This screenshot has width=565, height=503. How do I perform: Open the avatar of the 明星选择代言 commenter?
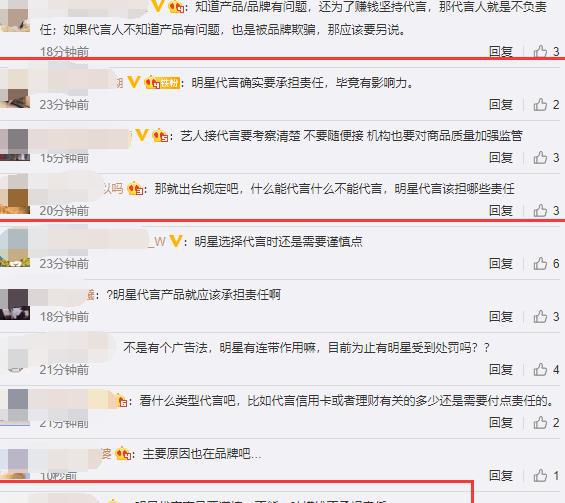pyautogui.click(x=15, y=248)
